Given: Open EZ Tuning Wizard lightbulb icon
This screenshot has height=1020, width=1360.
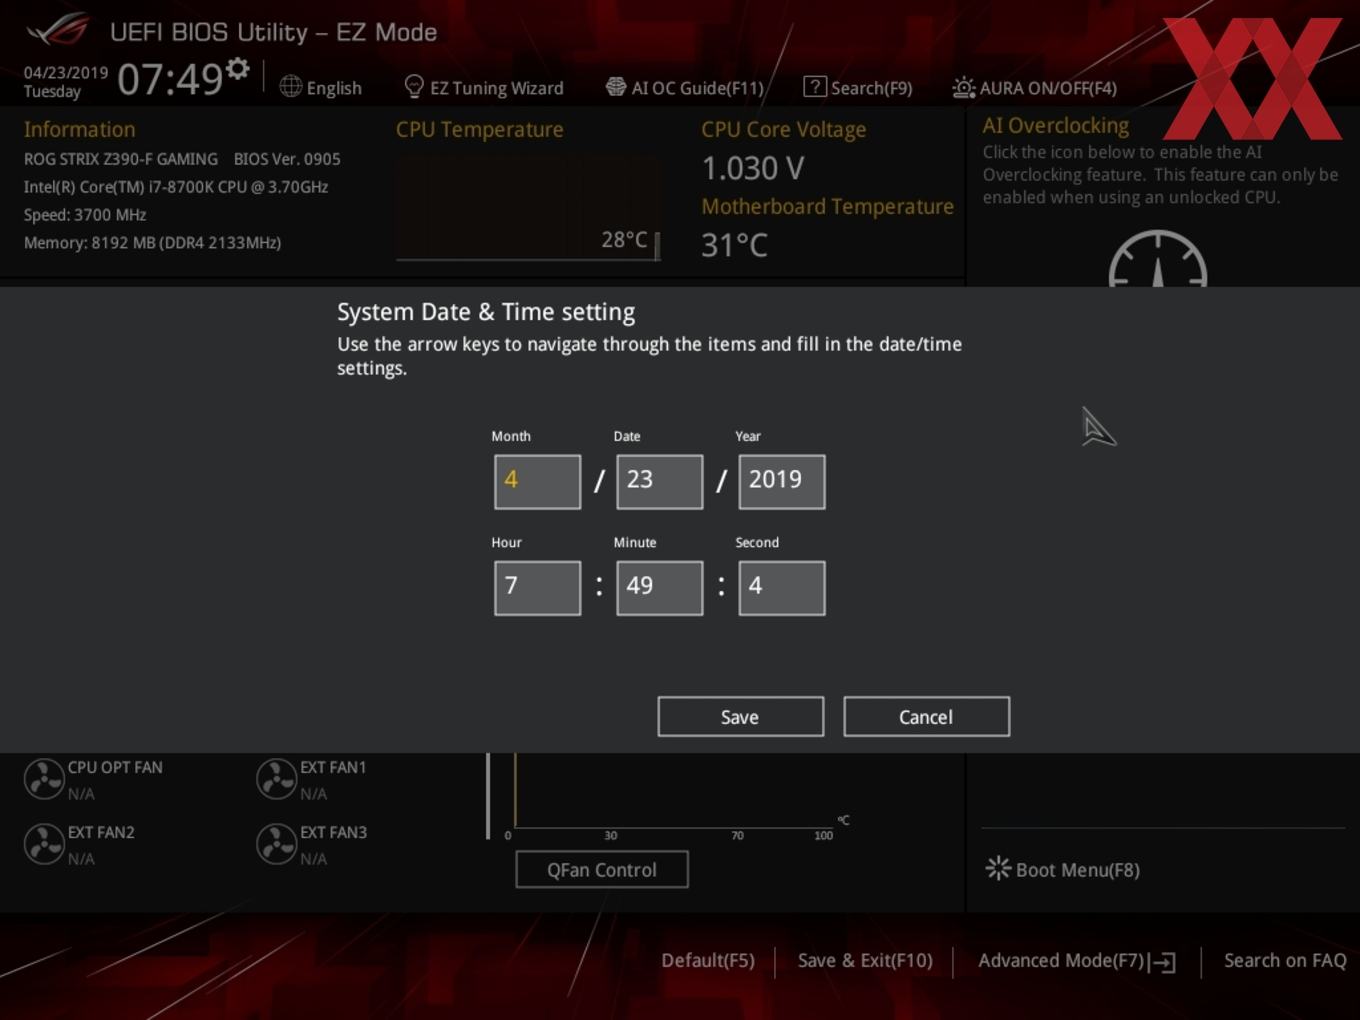Looking at the screenshot, I should pos(414,87).
